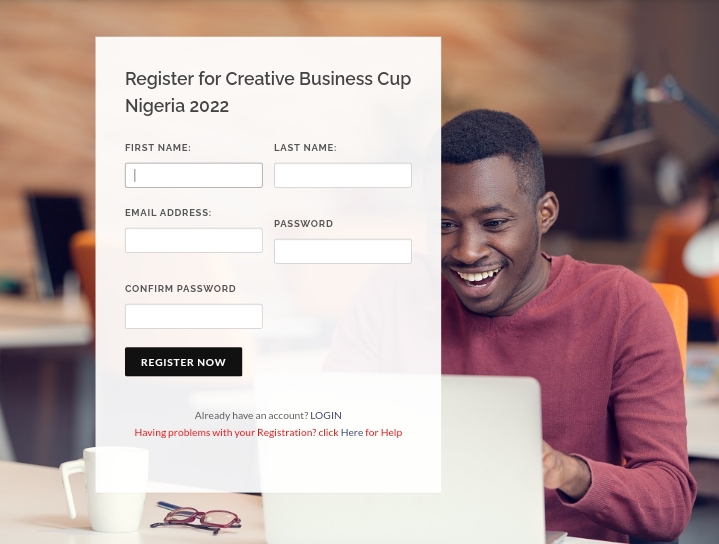Click the 'Already have an account?' text
The width and height of the screenshot is (719, 544).
coord(251,416)
